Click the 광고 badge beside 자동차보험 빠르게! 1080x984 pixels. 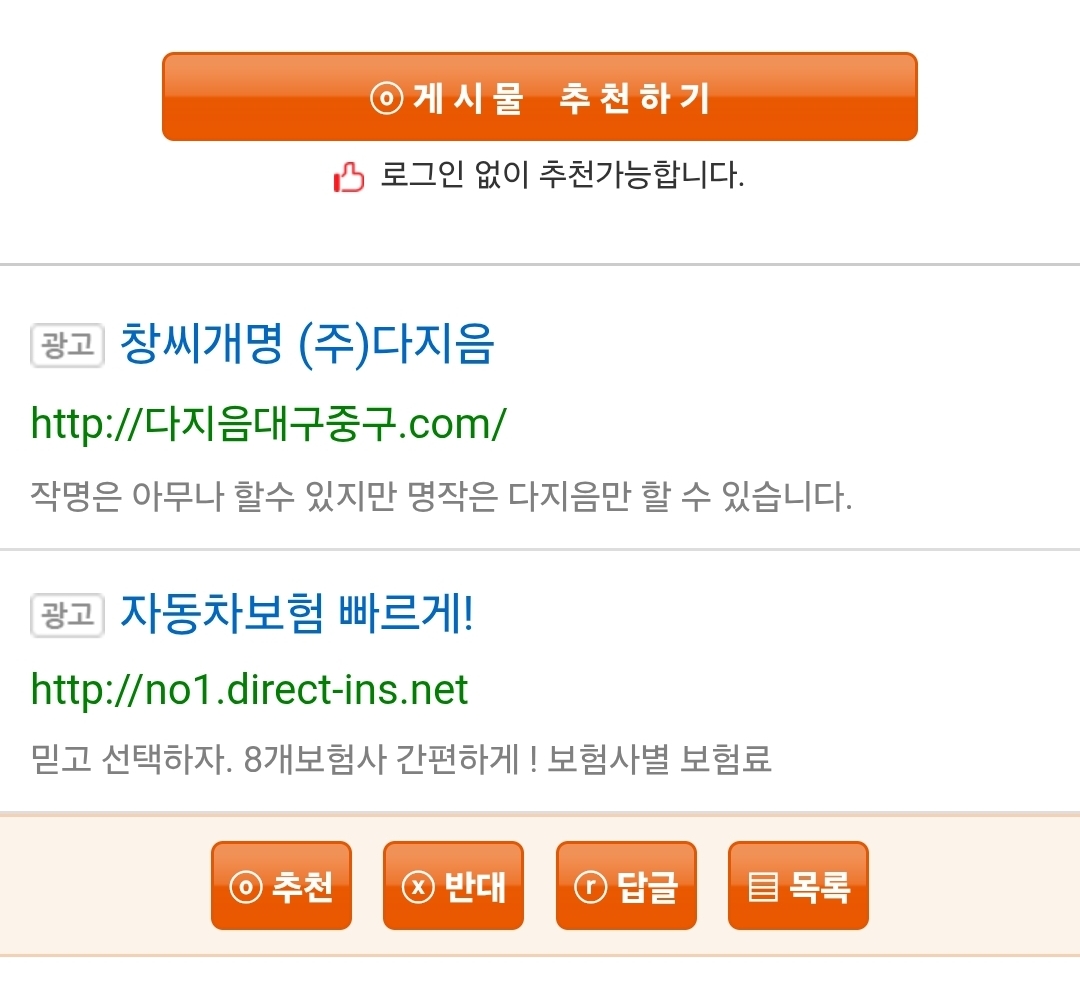click(68, 614)
